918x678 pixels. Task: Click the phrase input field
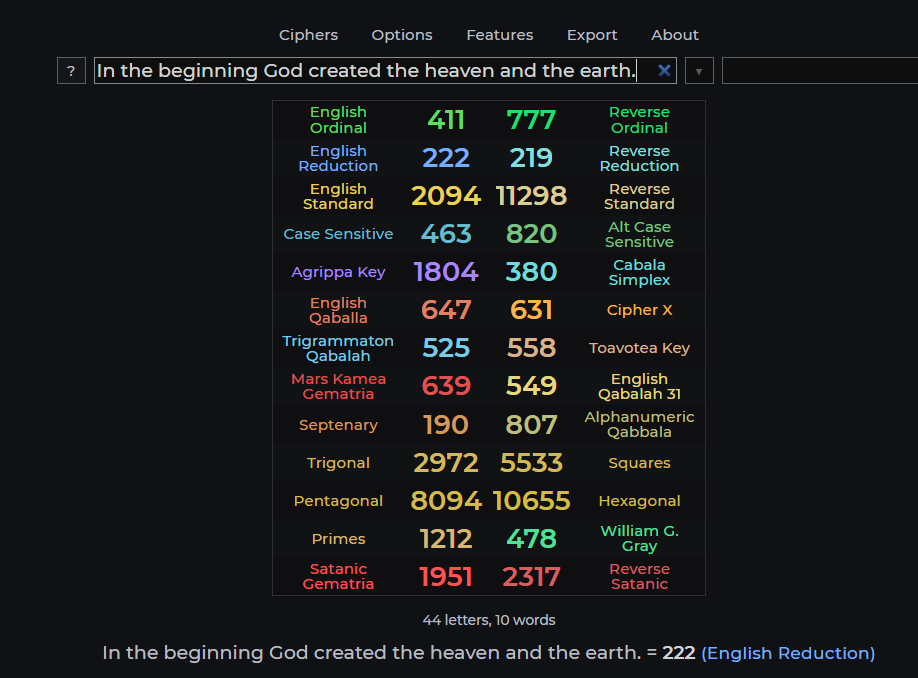click(x=385, y=71)
